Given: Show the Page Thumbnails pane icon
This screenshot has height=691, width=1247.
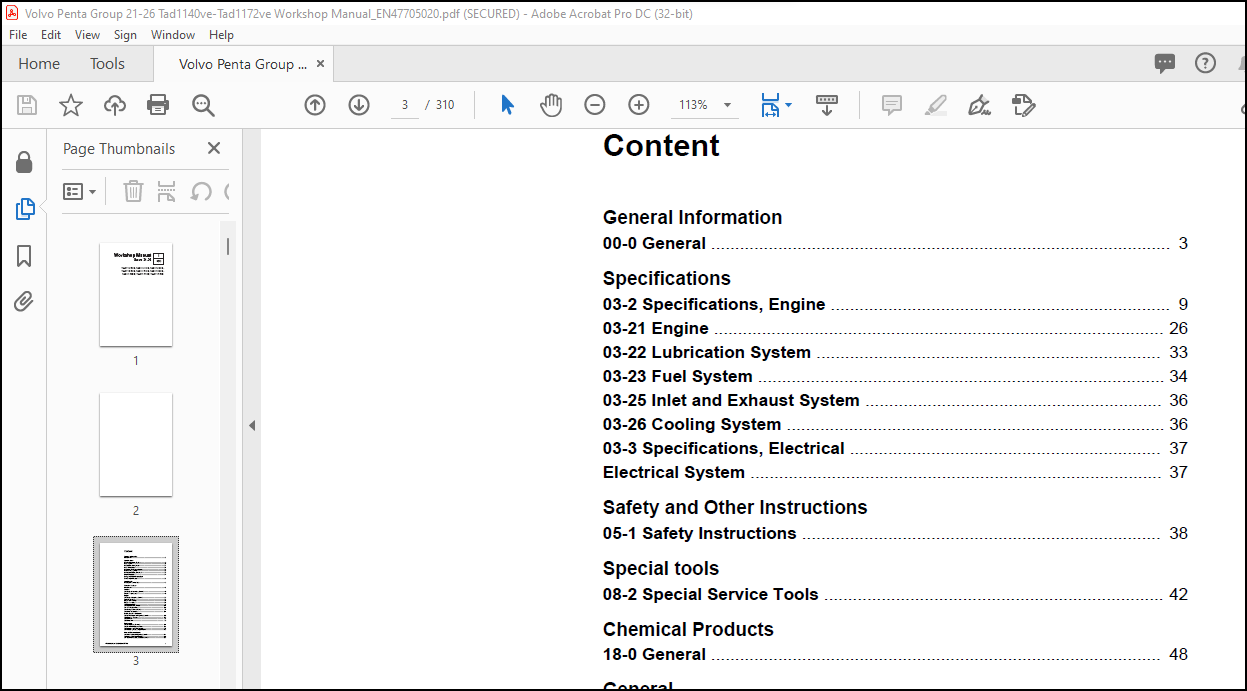Looking at the screenshot, I should pyautogui.click(x=25, y=209).
